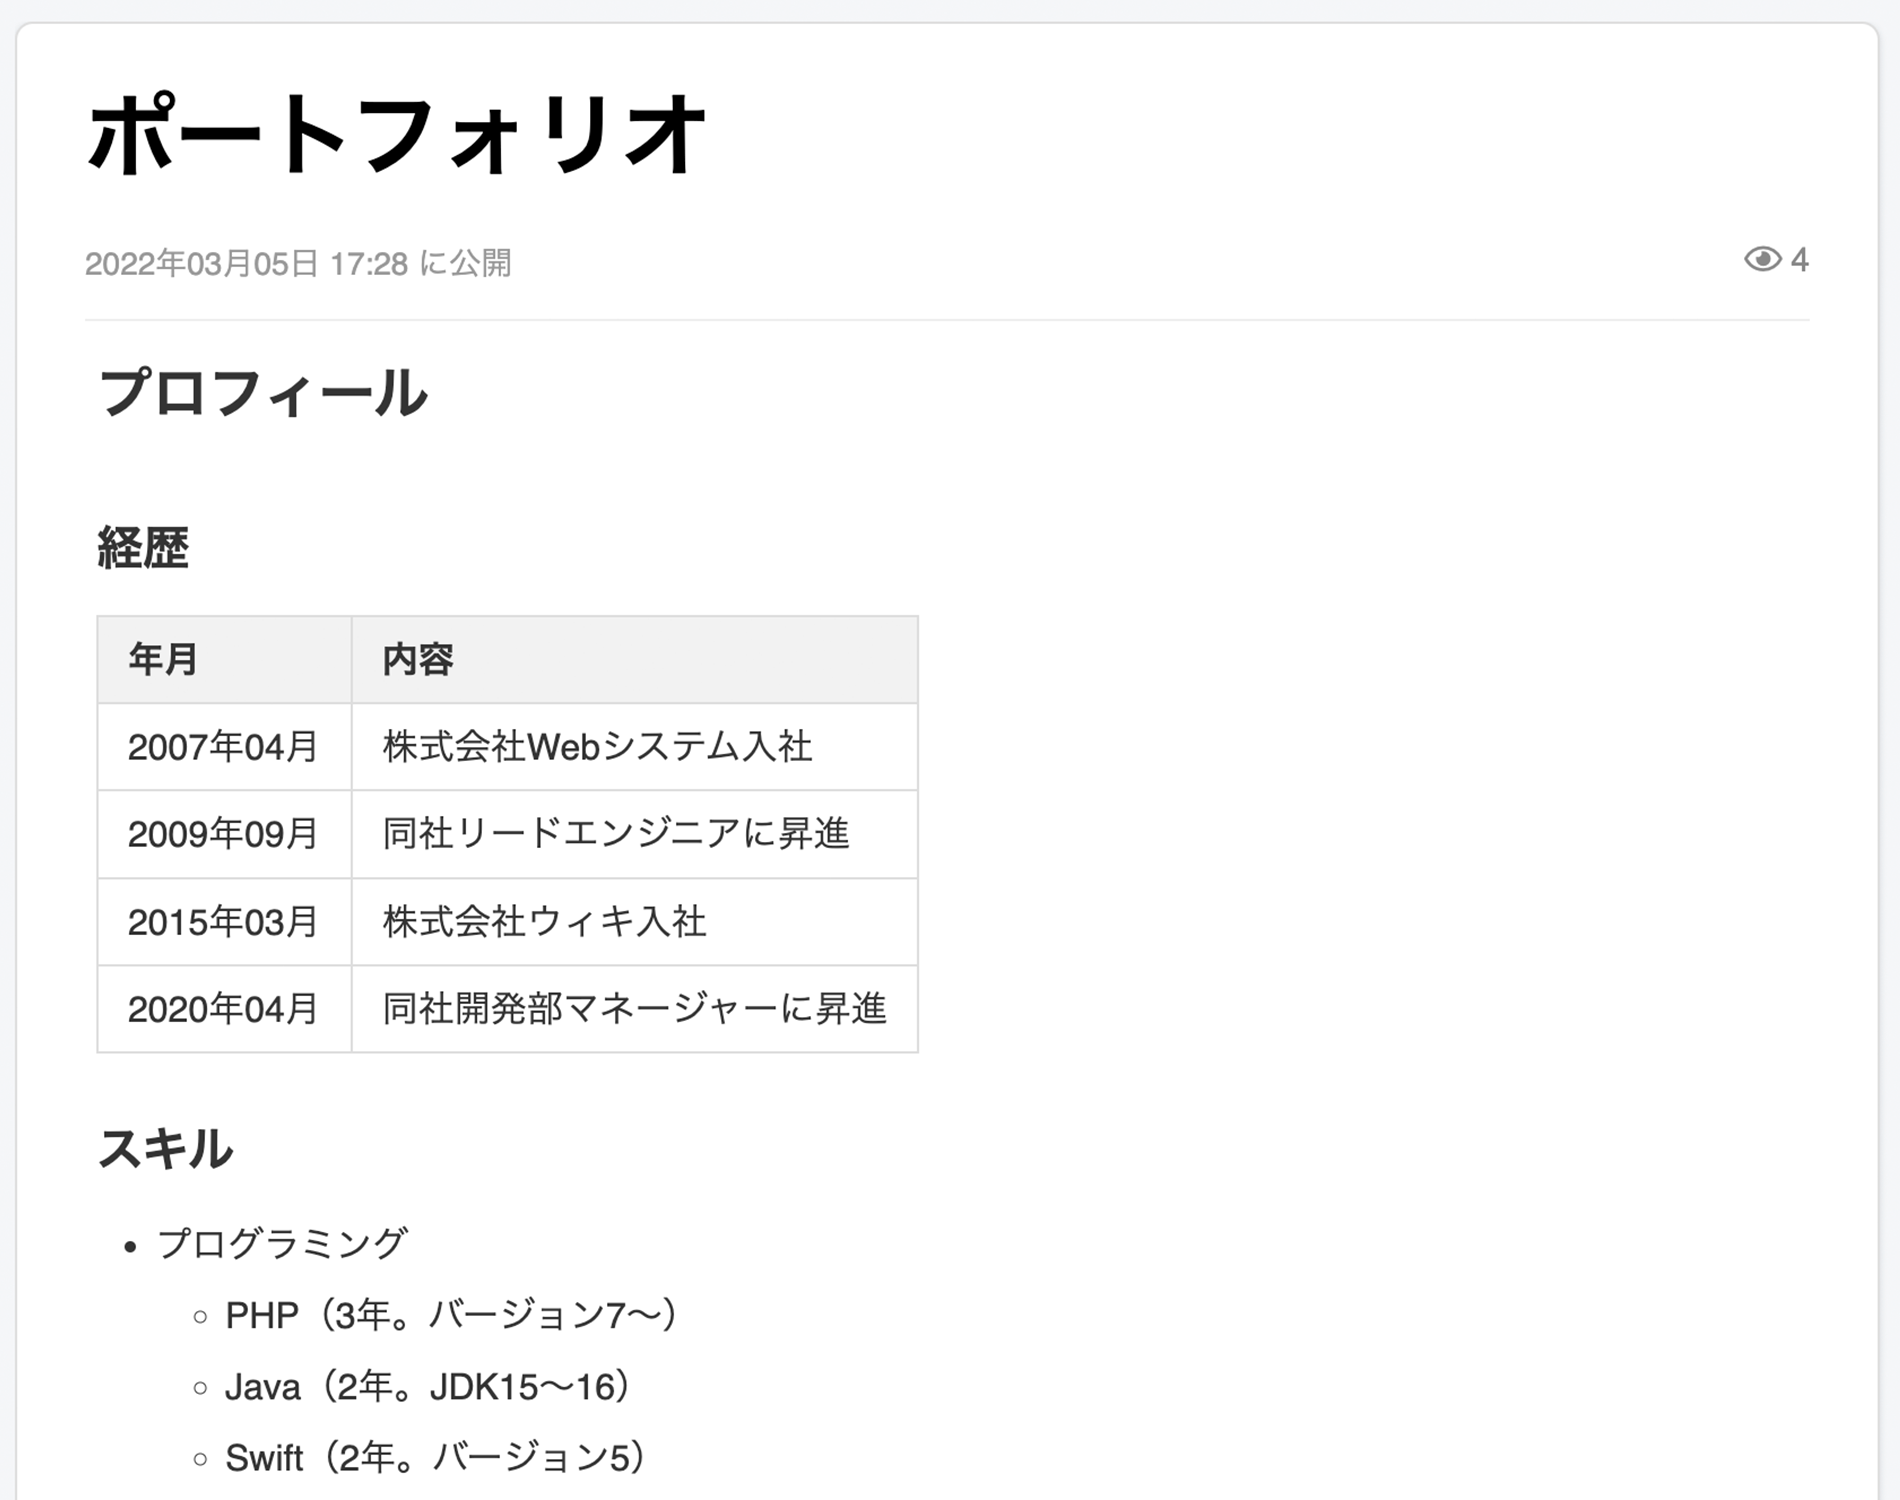Click the 内容 table header cell

[415, 658]
